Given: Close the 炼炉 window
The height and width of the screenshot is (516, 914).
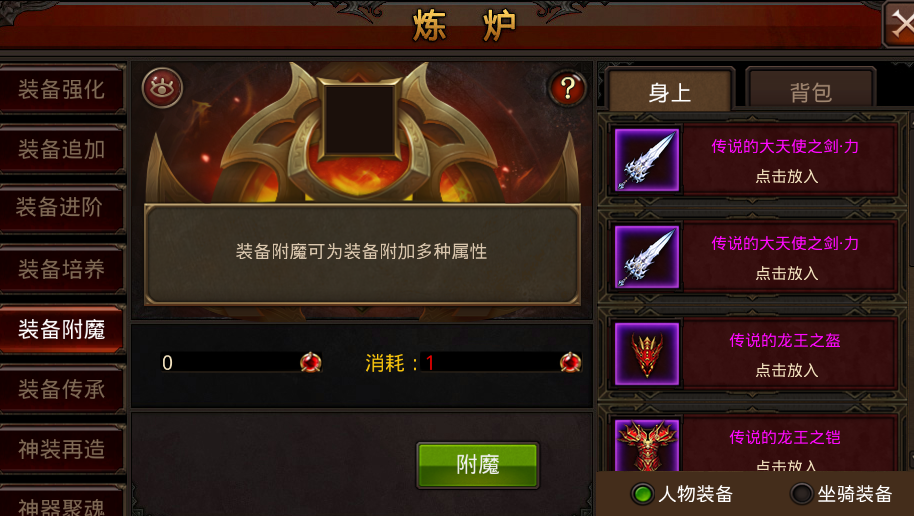Looking at the screenshot, I should point(900,24).
